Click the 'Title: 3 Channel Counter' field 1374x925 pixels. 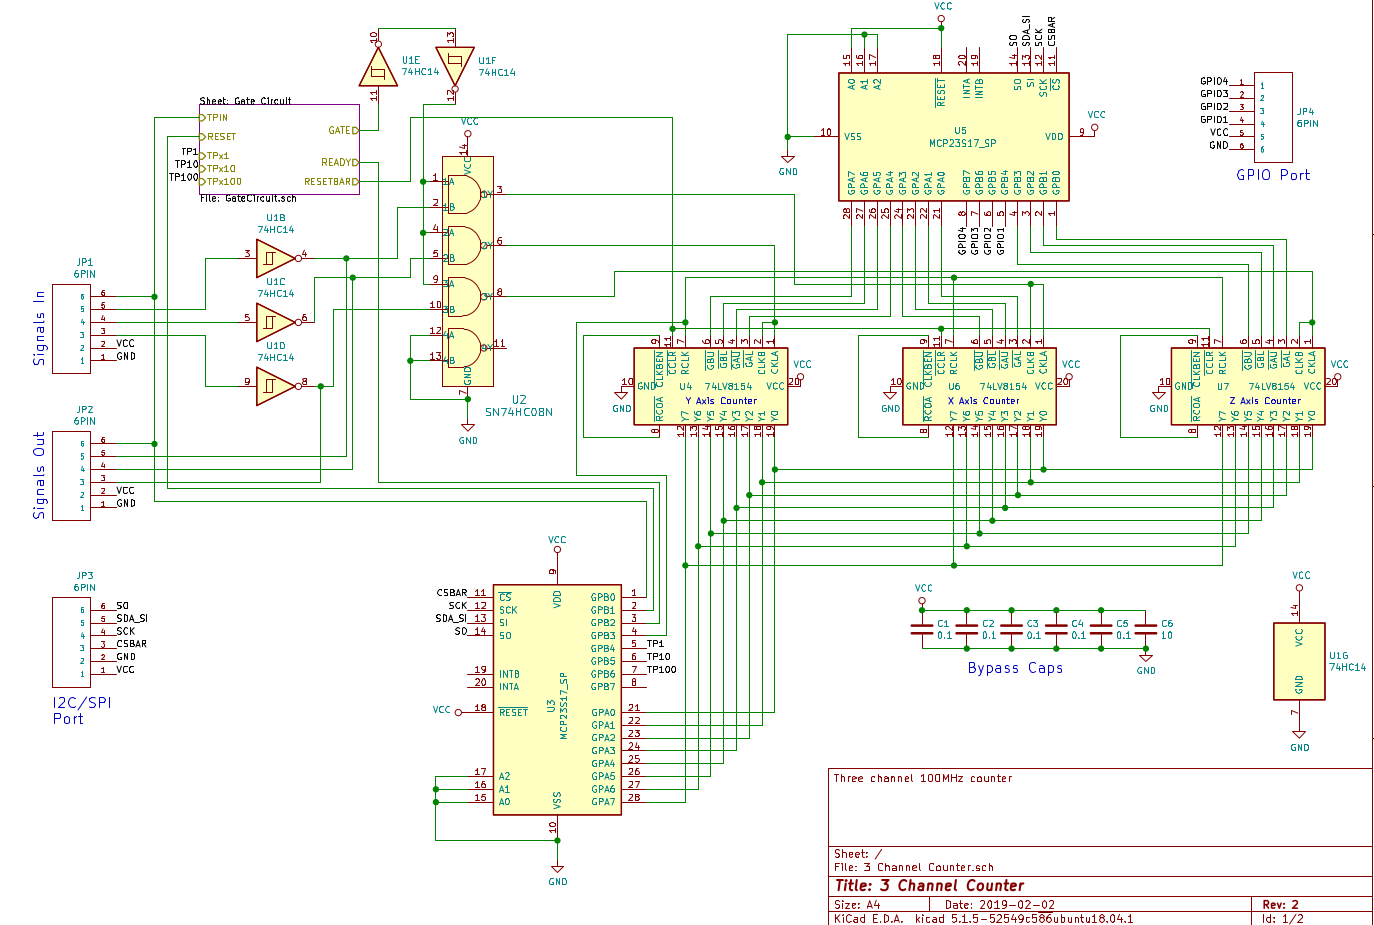(x=929, y=886)
